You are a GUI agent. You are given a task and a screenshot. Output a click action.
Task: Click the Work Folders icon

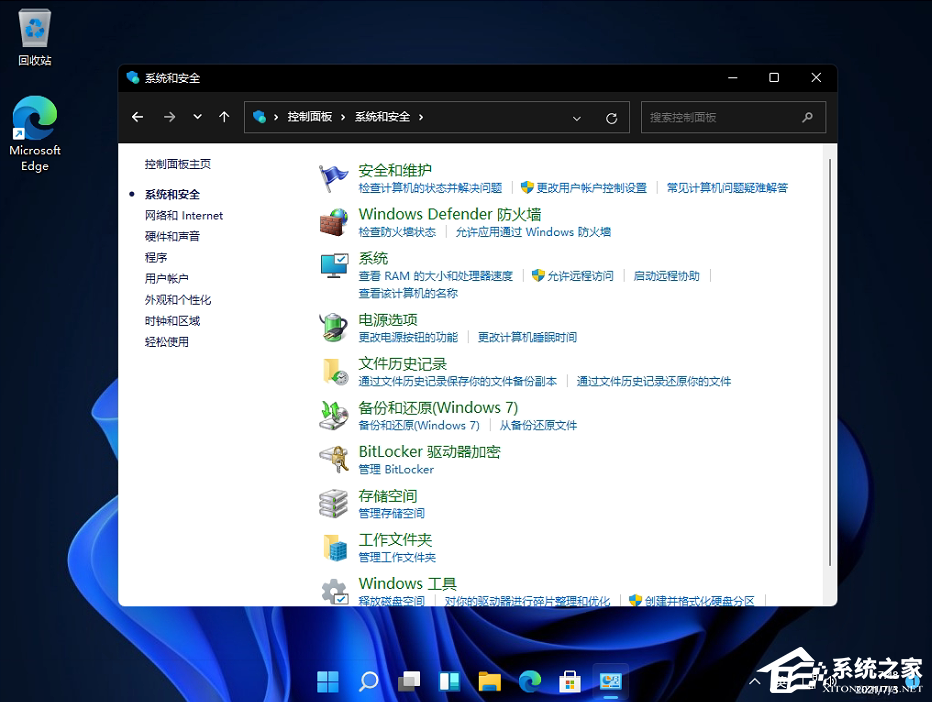pos(336,547)
